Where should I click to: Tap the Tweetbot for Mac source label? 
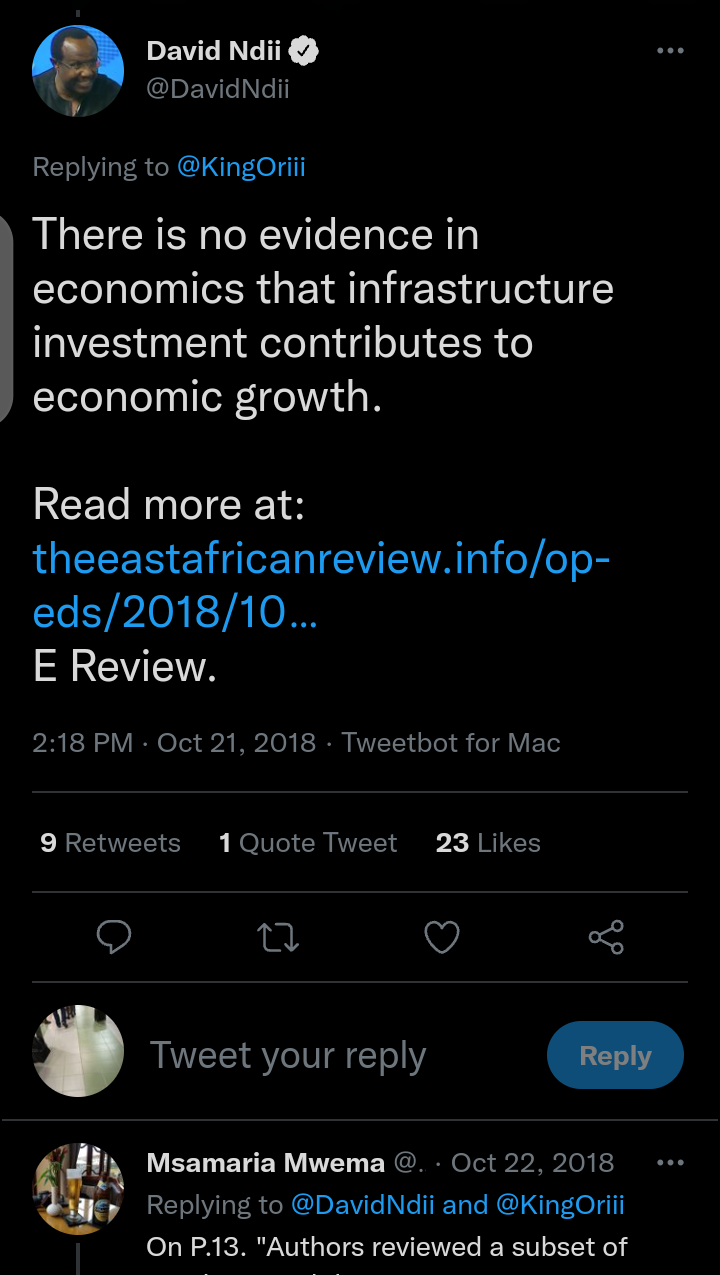(451, 743)
